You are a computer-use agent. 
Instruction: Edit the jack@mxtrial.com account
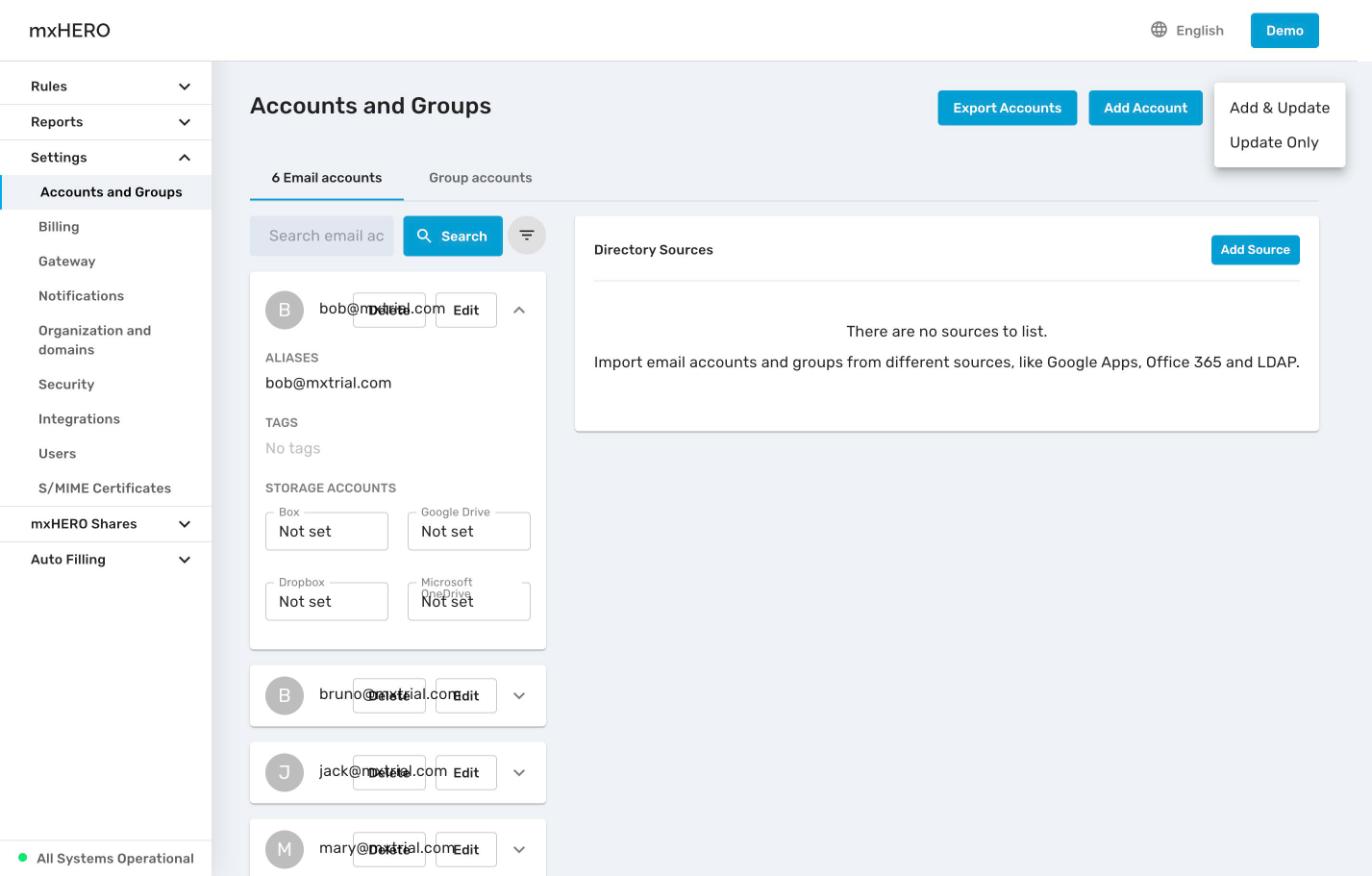pos(466,772)
